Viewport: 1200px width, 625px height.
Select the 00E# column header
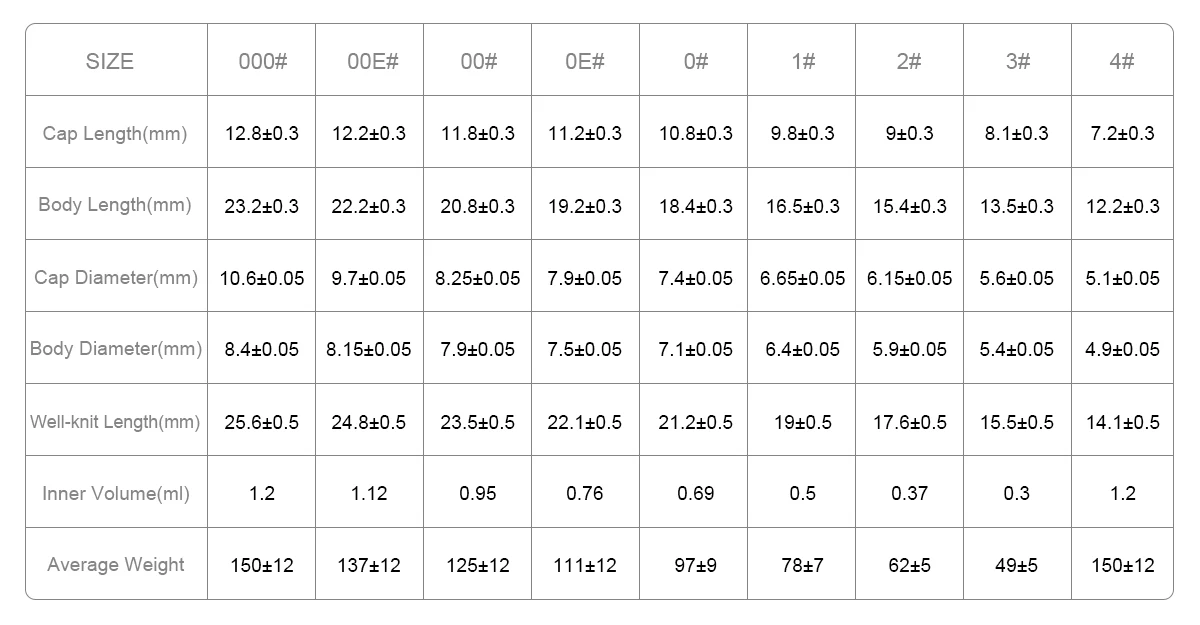372,61
